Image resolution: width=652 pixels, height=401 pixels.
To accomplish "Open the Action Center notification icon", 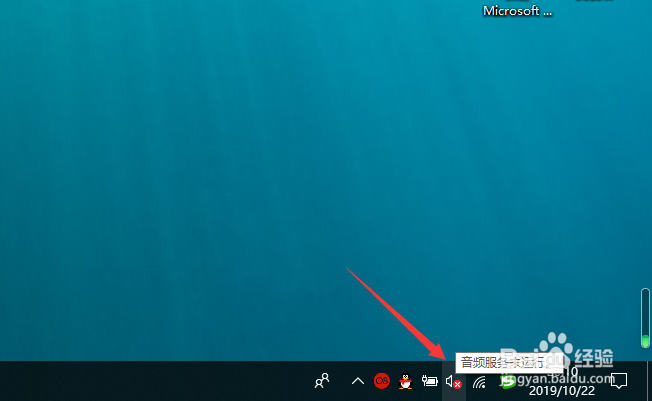I will [x=619, y=381].
